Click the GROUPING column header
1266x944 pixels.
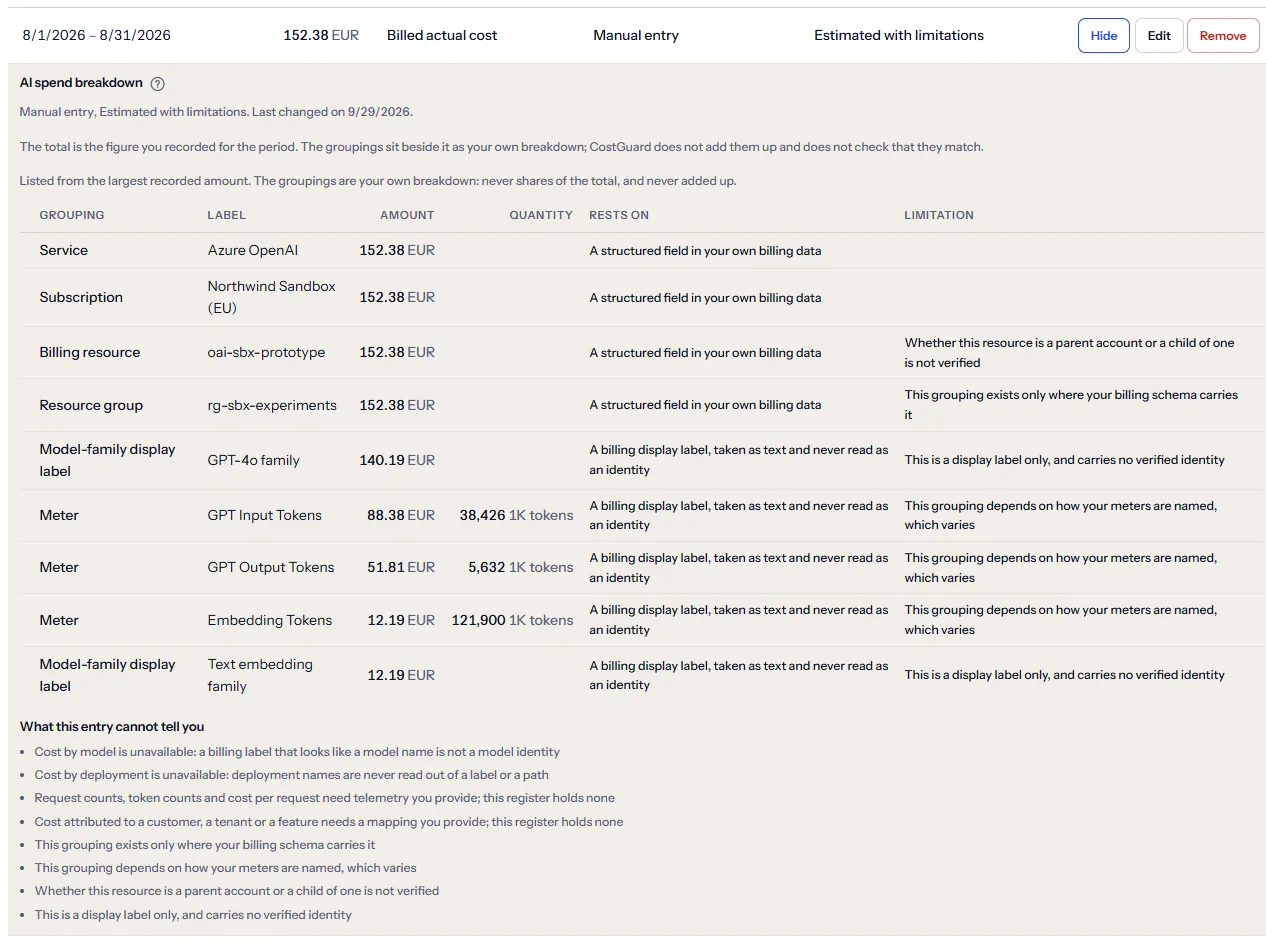click(72, 215)
